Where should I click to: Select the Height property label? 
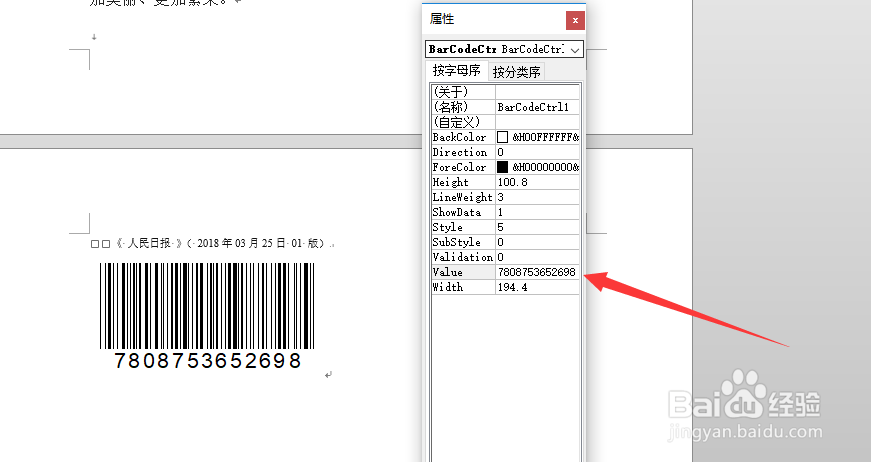[463, 182]
